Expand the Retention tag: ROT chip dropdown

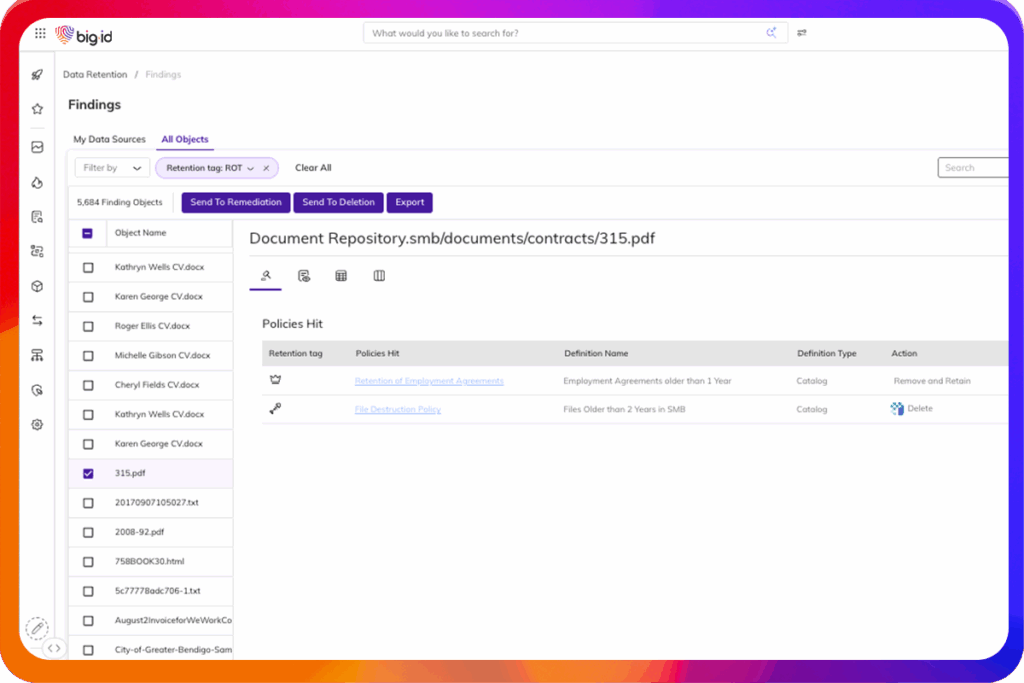pyautogui.click(x=250, y=168)
